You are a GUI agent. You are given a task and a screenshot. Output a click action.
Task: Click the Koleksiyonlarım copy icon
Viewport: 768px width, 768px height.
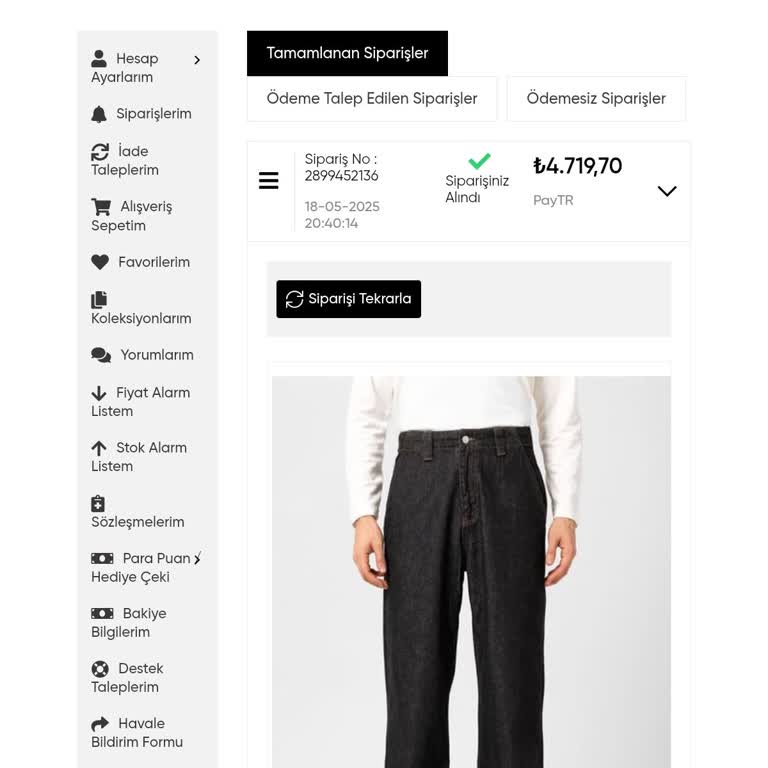click(99, 300)
